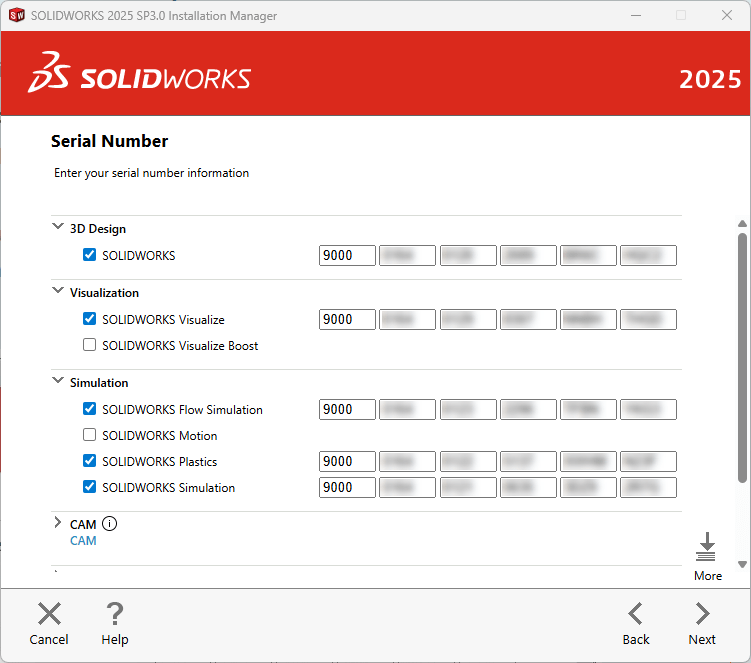Uncheck the SOLIDWORKS 3D Design checkbox
This screenshot has width=751, height=663.
[90, 254]
